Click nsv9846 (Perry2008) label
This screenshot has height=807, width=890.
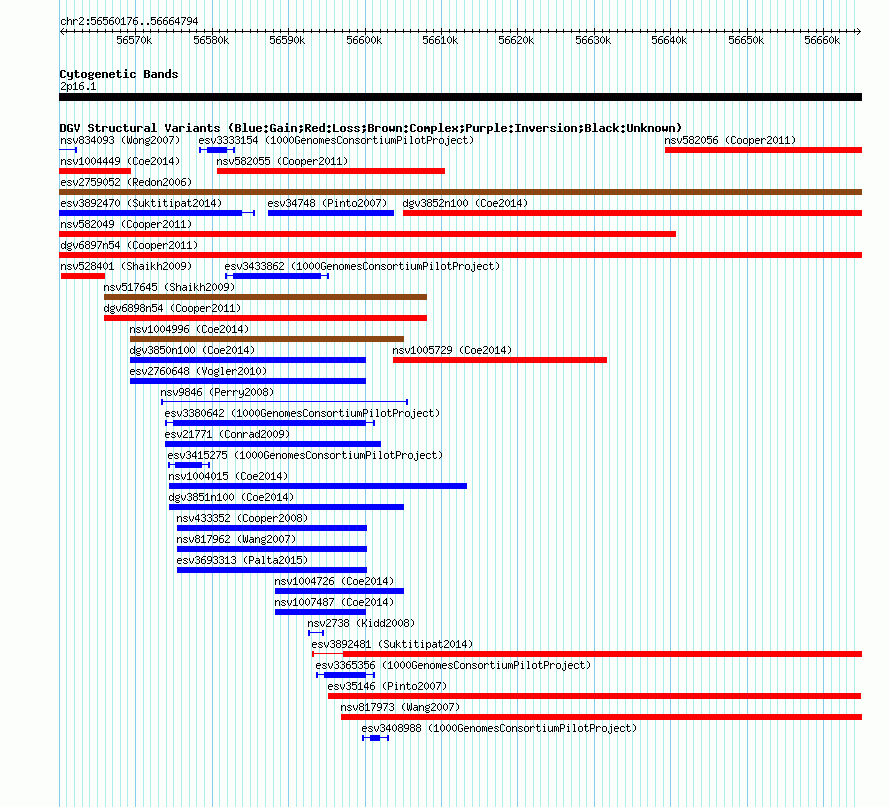(217, 392)
